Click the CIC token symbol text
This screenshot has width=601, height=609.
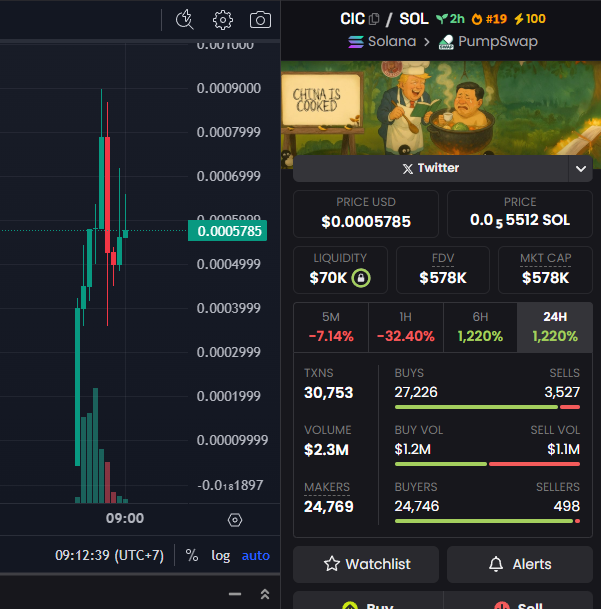pyautogui.click(x=353, y=19)
